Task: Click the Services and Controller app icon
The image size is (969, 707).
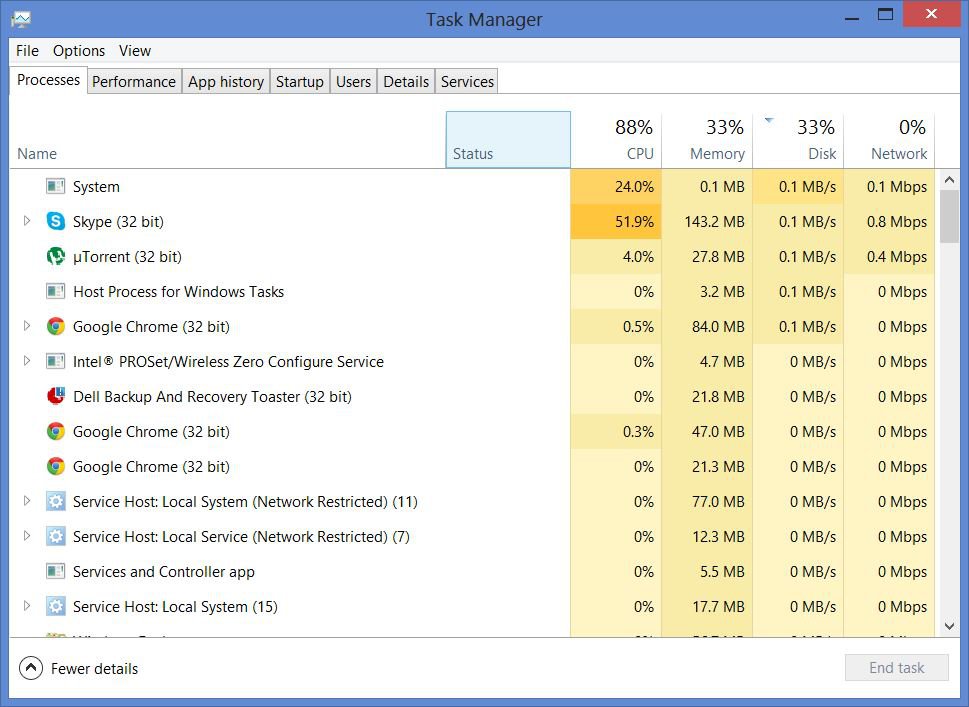Action: (56, 572)
